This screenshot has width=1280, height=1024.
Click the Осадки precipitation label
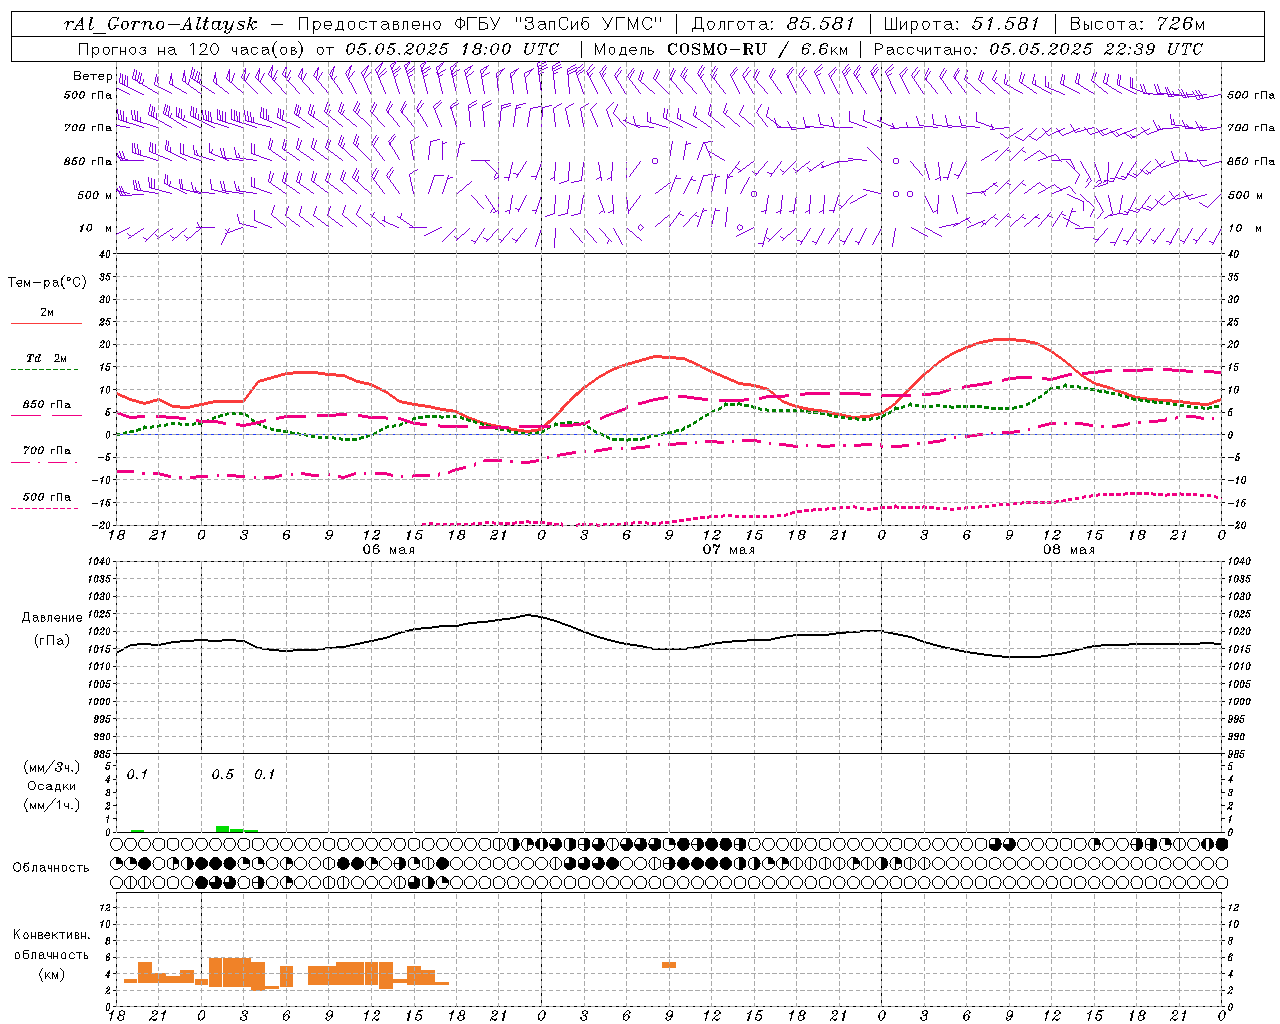coord(51,786)
